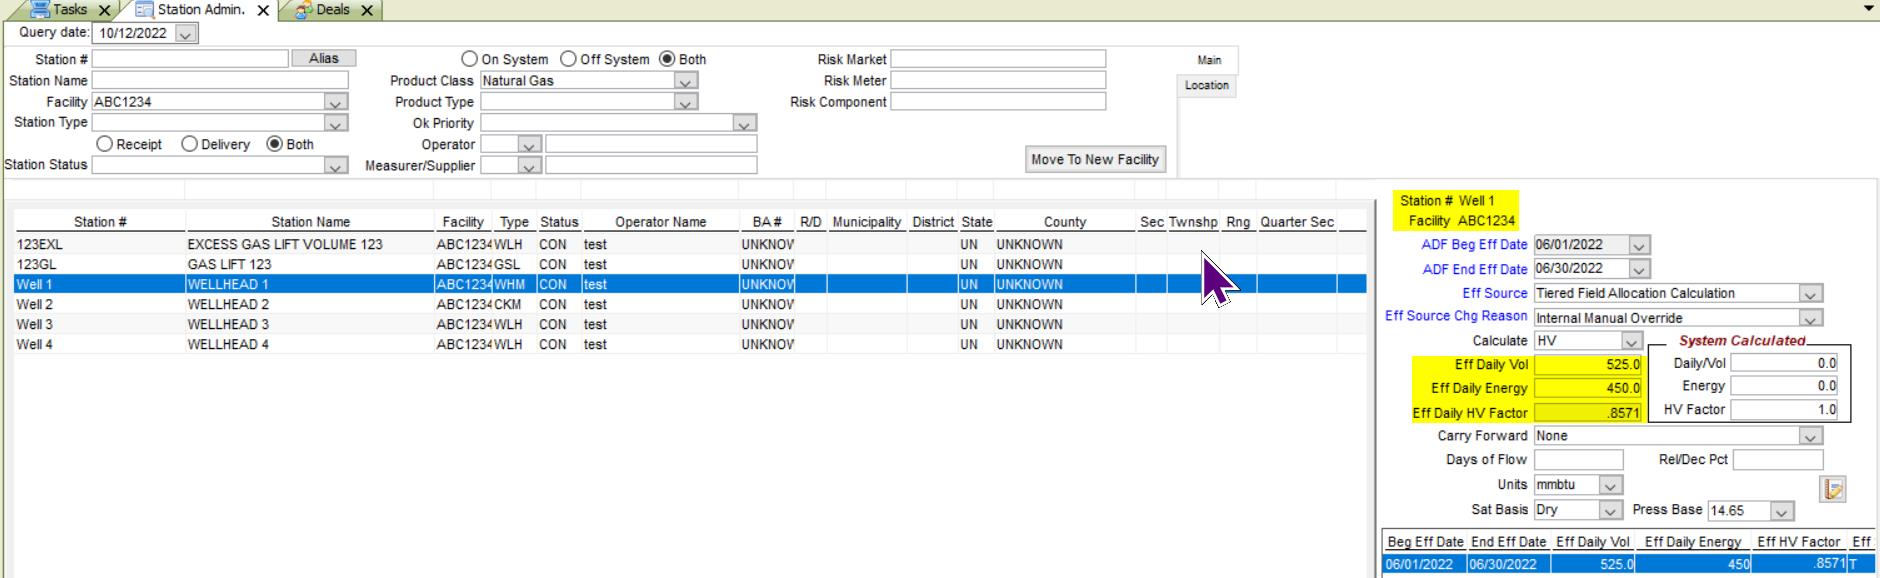Switch to the Deals tab
This screenshot has width=1880, height=578.
coord(331,10)
